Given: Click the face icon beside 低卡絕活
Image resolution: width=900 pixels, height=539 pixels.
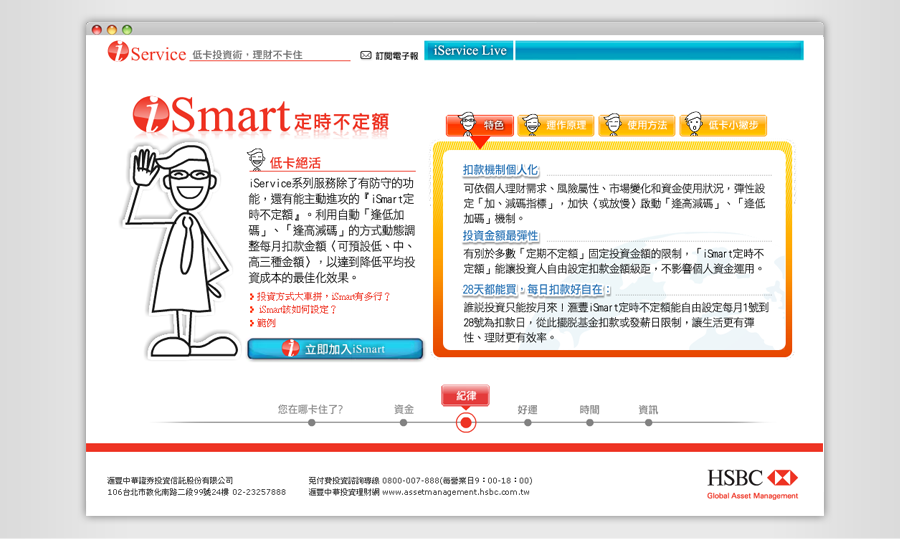Looking at the screenshot, I should [256, 159].
